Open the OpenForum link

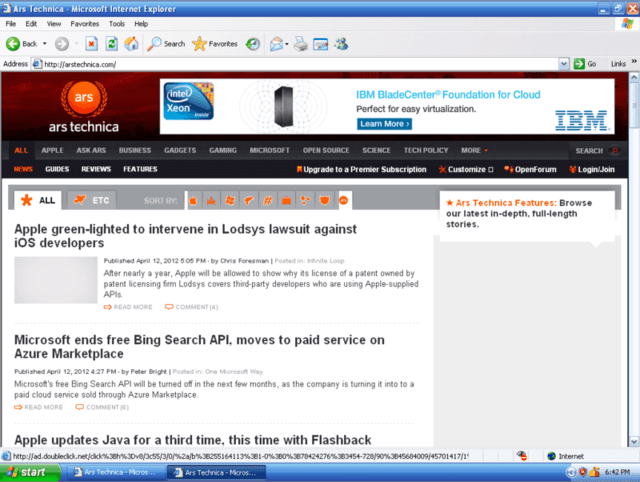530,169
